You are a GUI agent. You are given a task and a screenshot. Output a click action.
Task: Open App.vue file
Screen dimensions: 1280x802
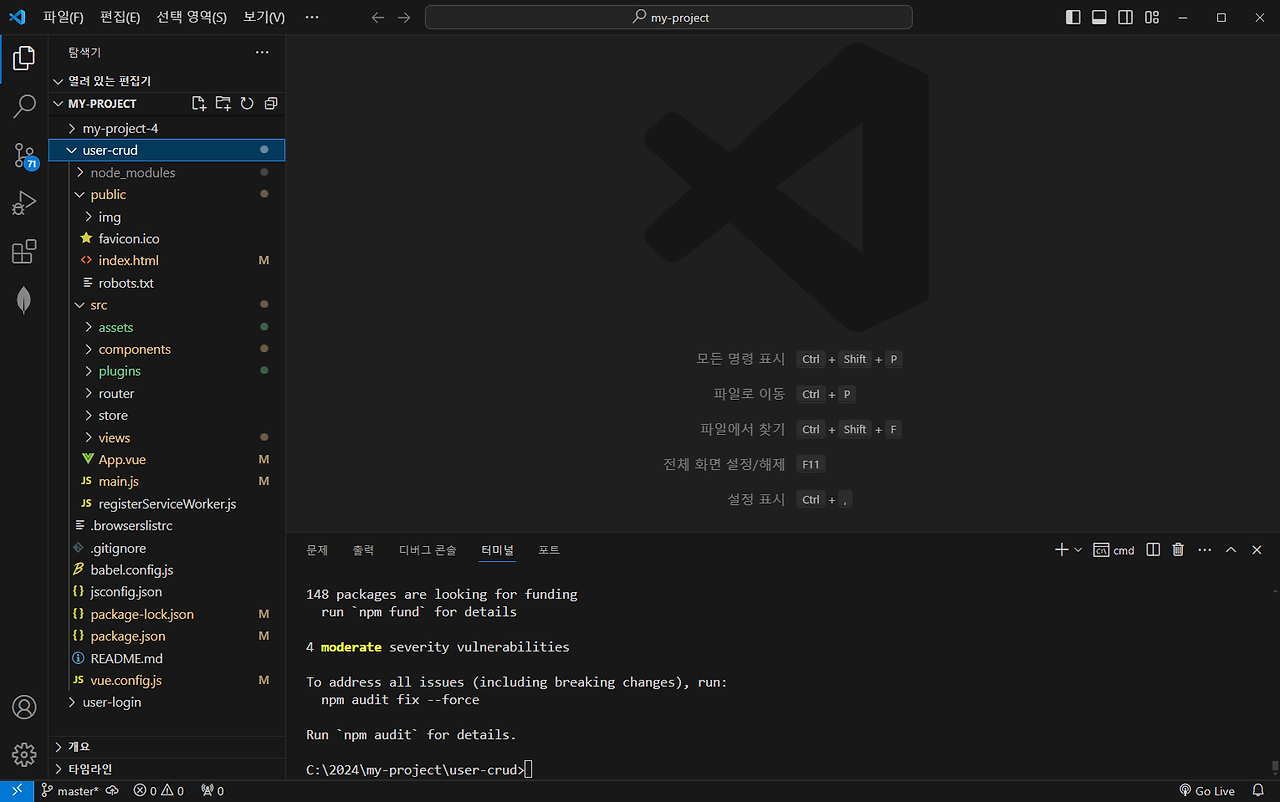167,459
